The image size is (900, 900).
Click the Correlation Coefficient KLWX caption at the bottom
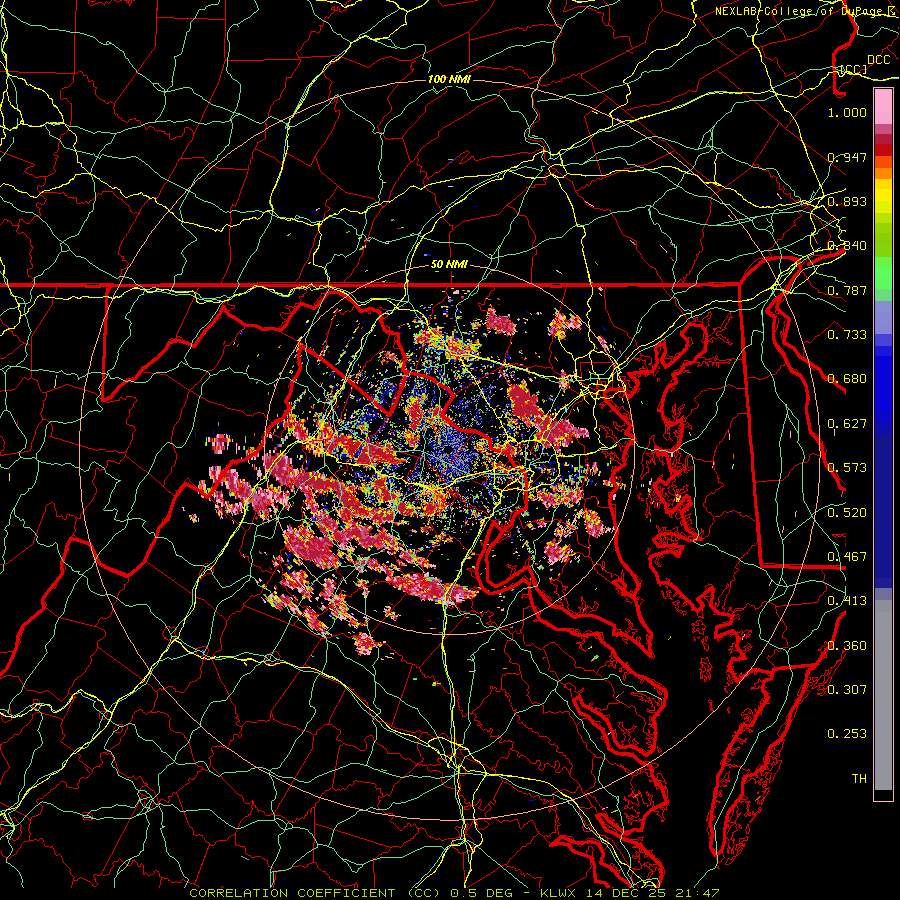(454, 893)
